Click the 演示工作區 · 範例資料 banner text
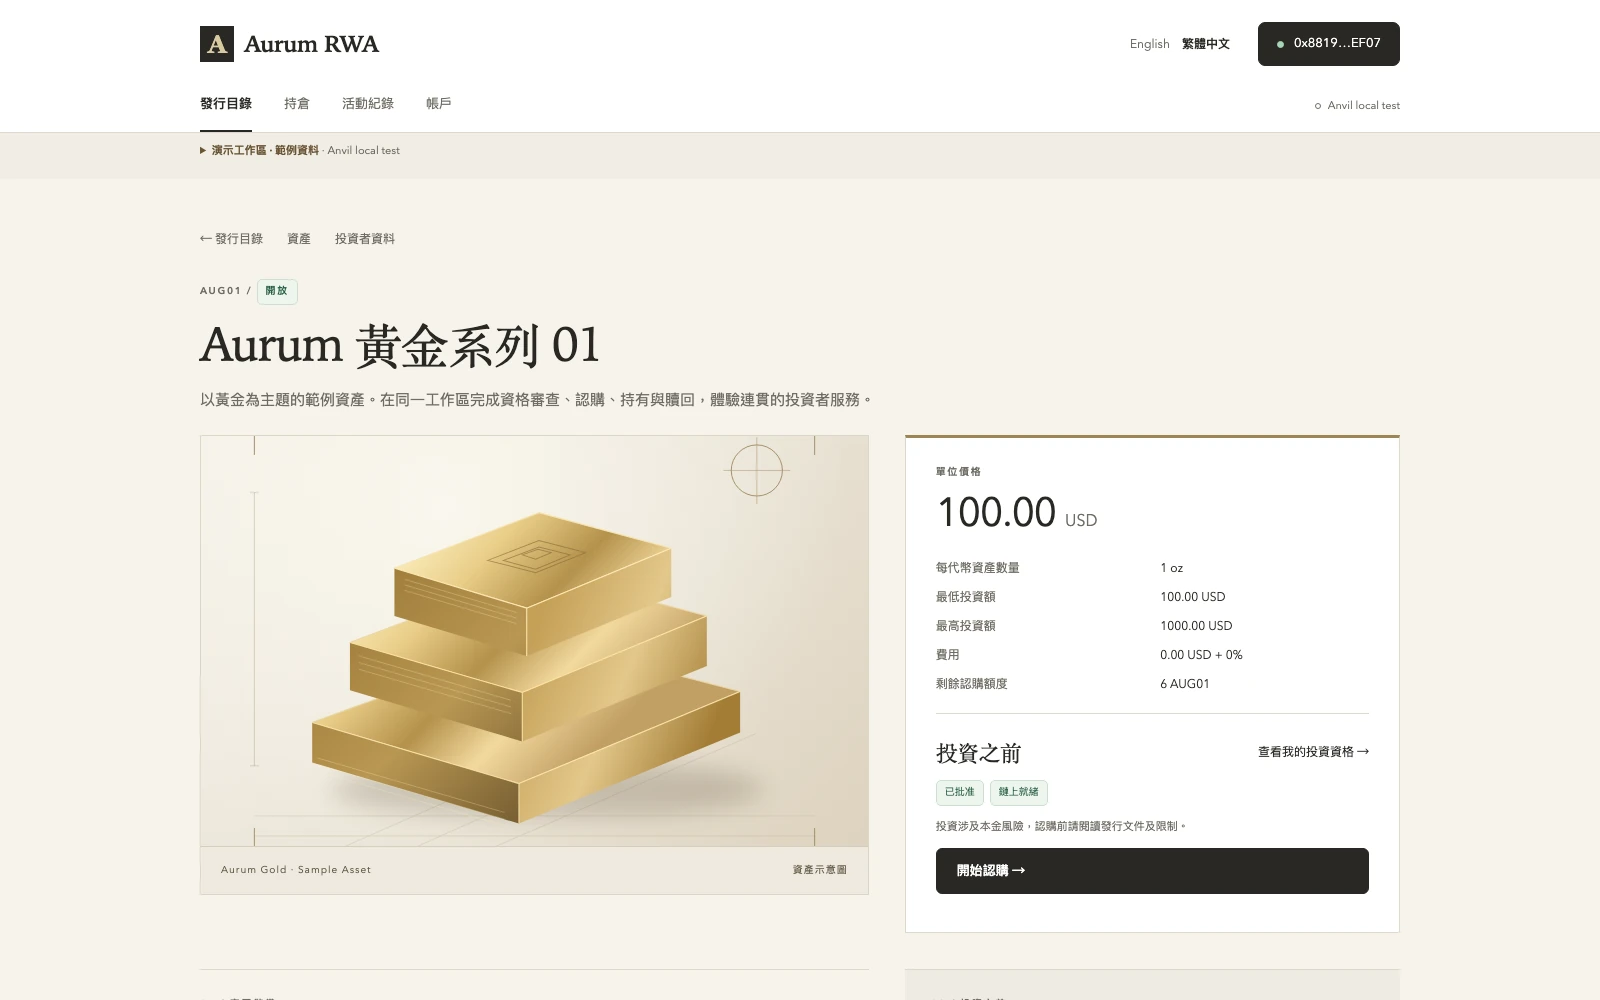1600x1000 pixels. (x=265, y=151)
